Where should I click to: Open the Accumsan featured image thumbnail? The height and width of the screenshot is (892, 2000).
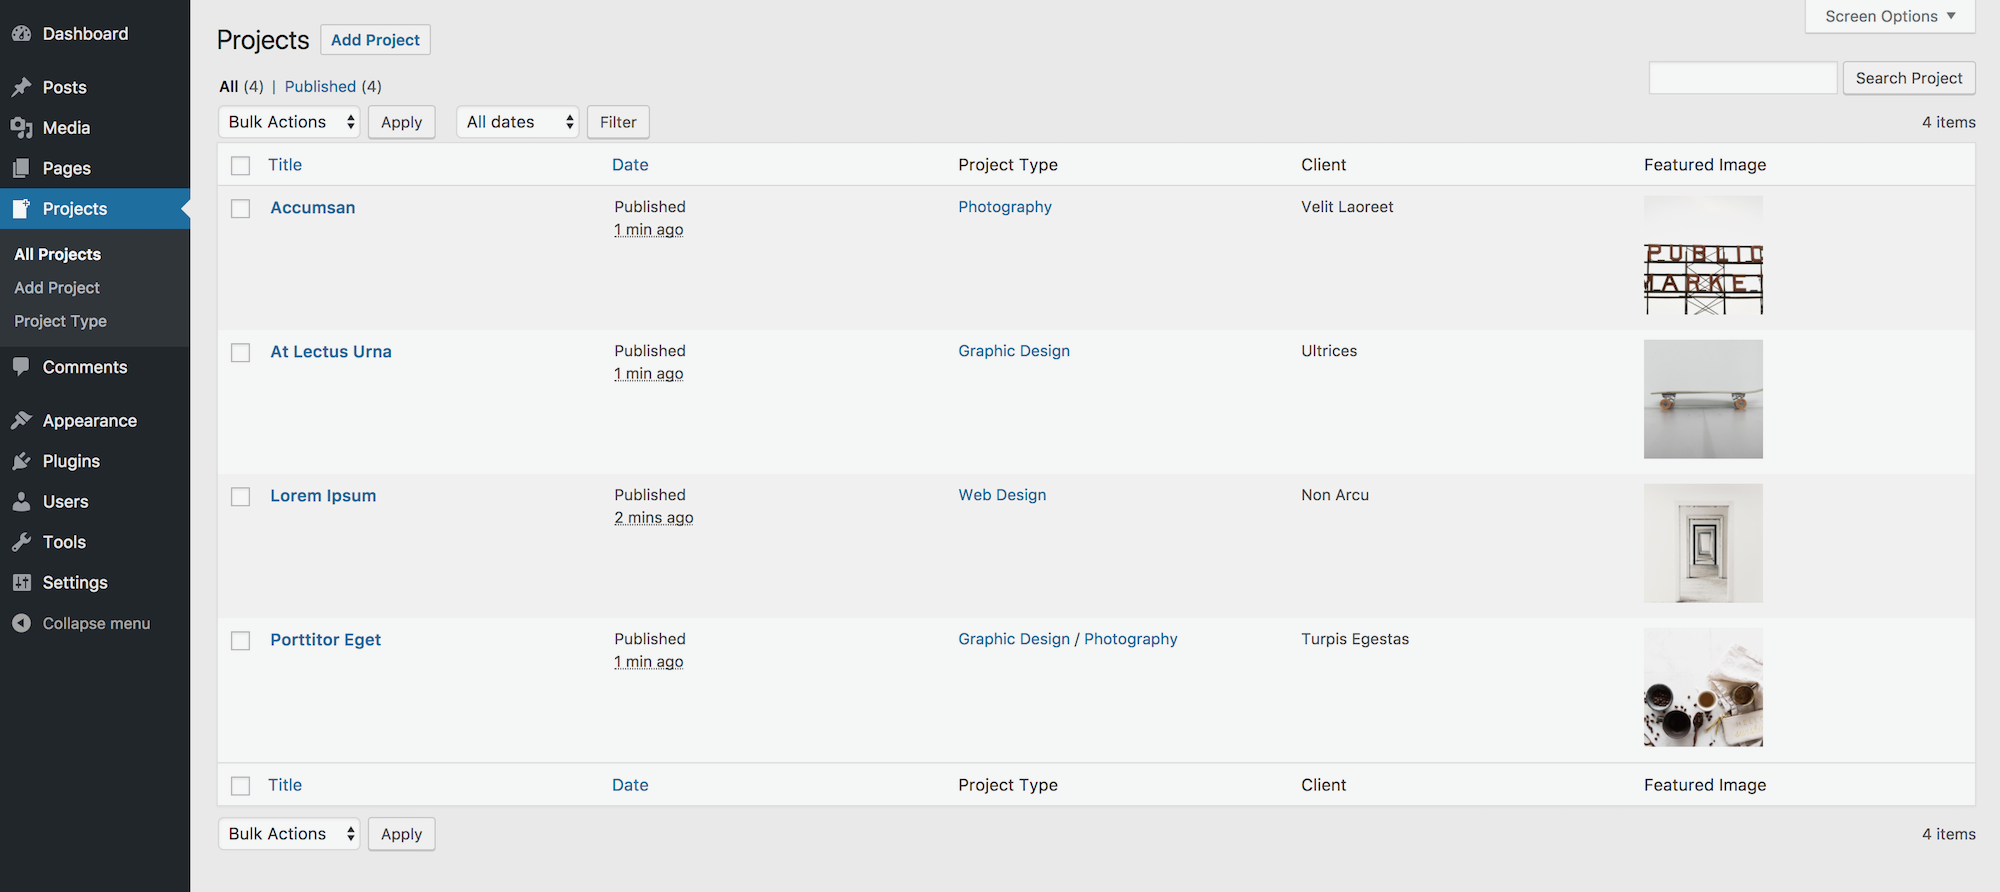(x=1703, y=255)
